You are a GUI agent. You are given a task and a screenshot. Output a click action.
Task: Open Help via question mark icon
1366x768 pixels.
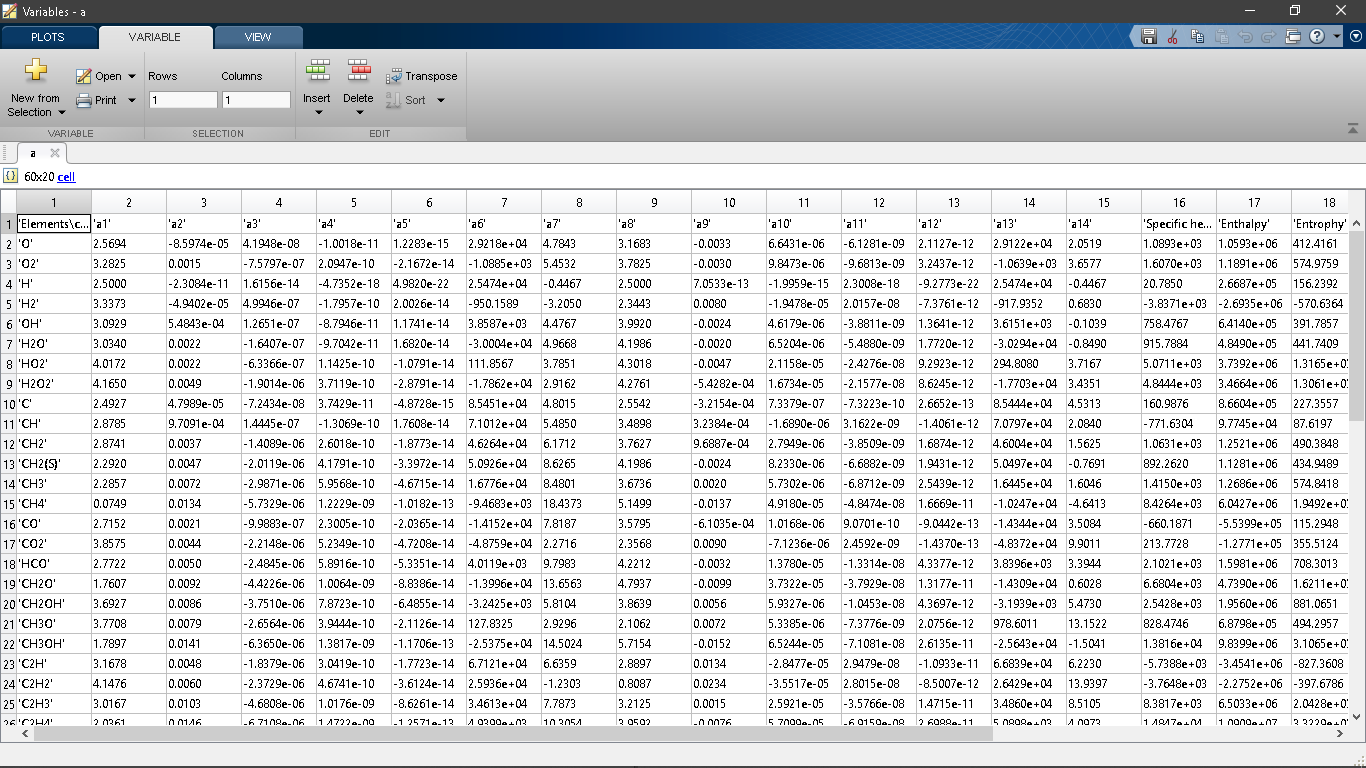point(1317,37)
